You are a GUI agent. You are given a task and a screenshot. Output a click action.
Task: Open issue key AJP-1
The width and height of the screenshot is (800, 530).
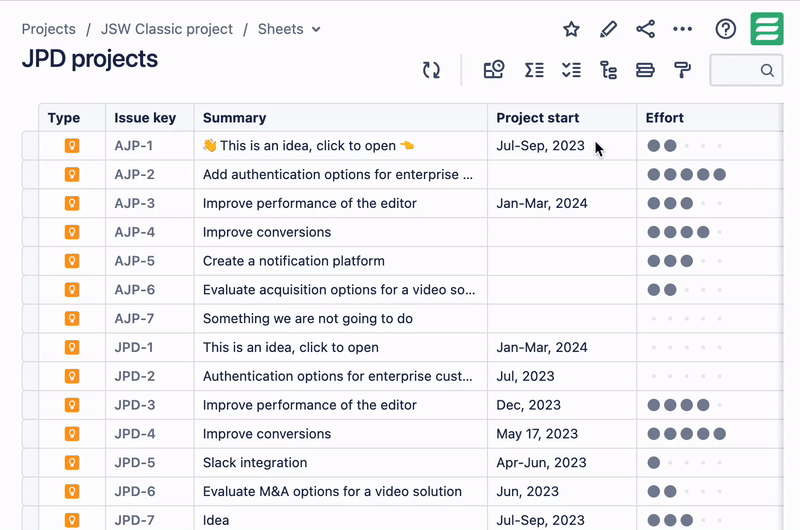(x=134, y=146)
